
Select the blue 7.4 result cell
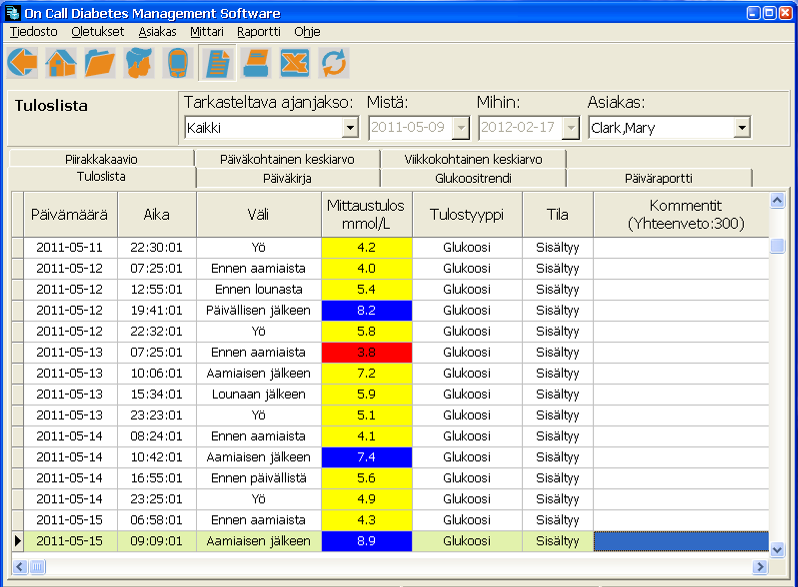pyautogui.click(x=366, y=457)
